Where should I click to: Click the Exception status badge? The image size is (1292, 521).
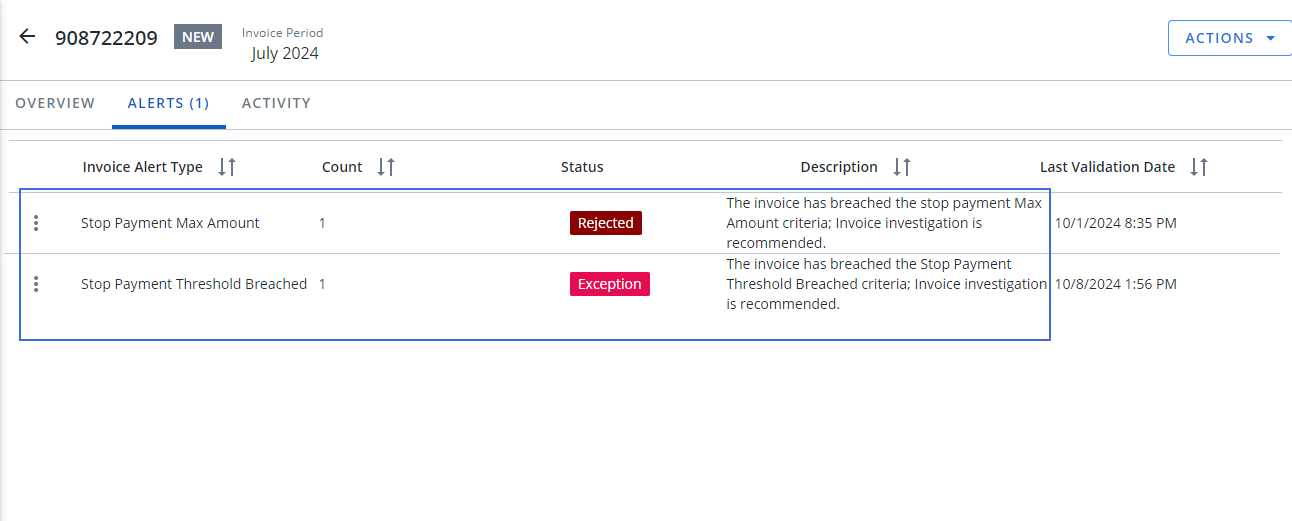pos(609,284)
